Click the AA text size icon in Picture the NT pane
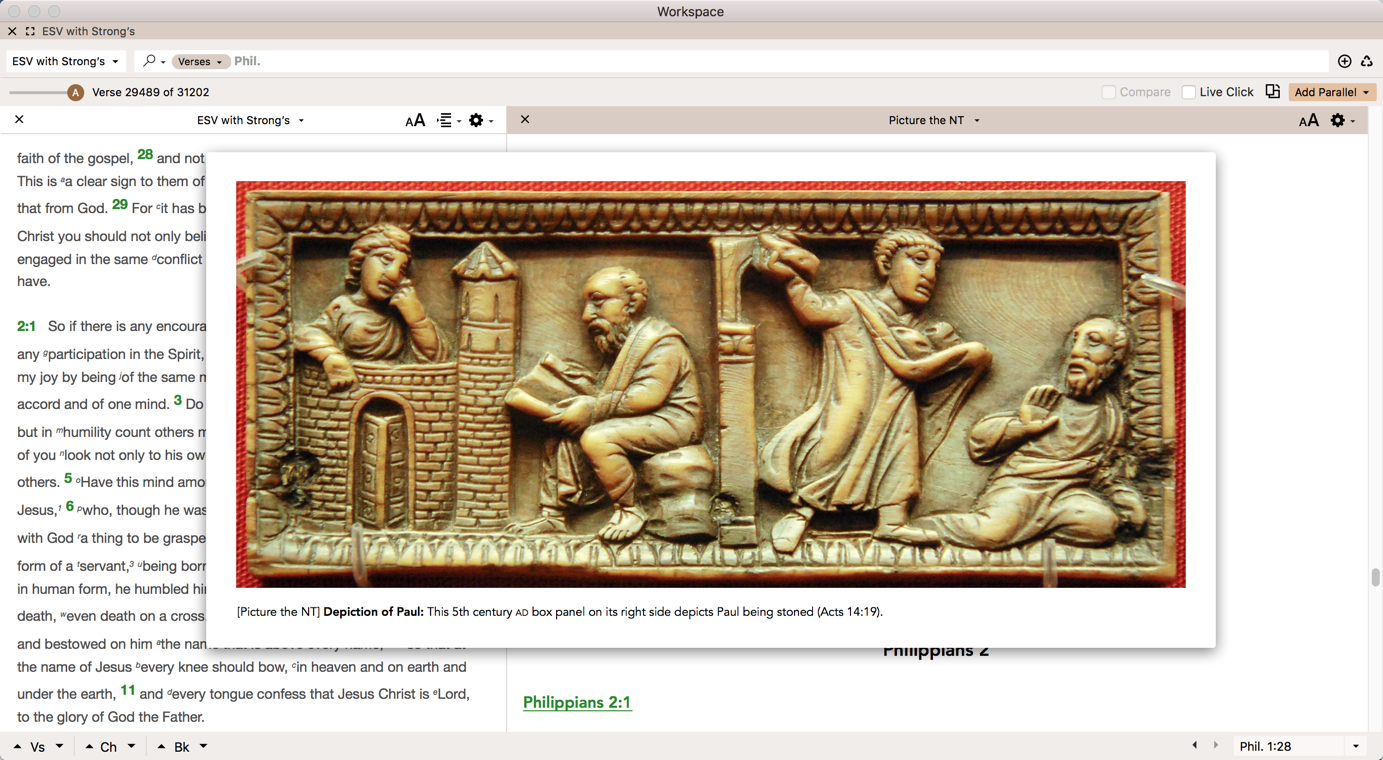This screenshot has height=760, width=1383. [x=1308, y=120]
